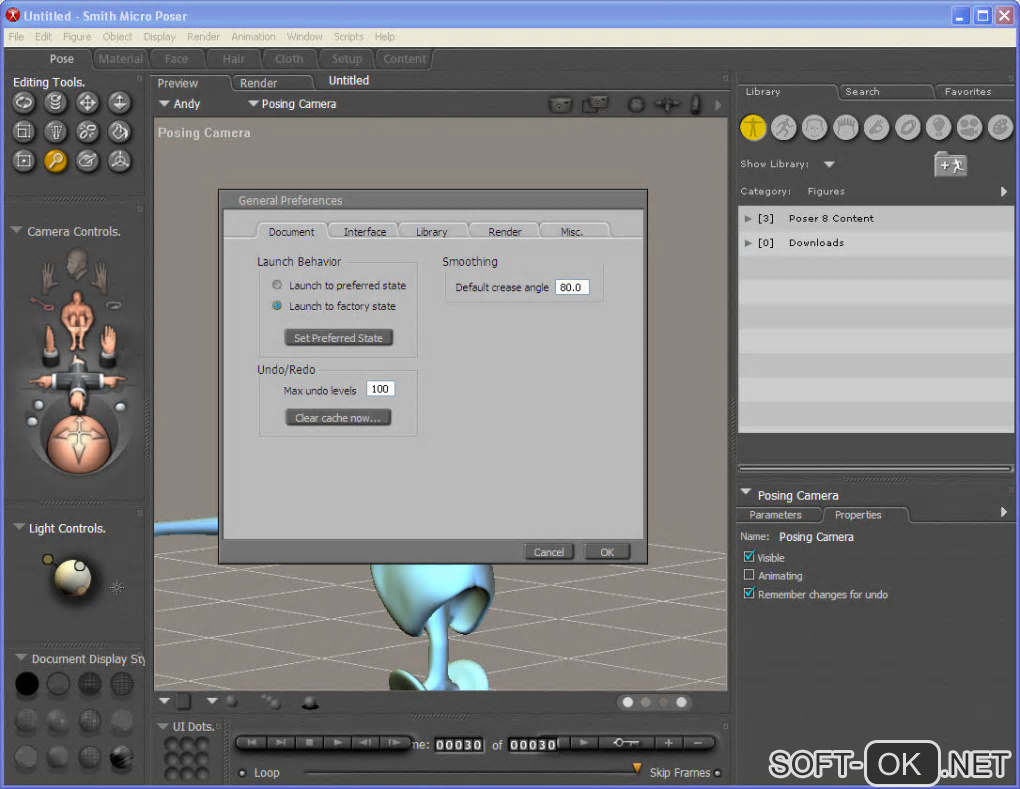Open the Poses library category icon
Viewport: 1020px width, 789px height.
point(784,127)
